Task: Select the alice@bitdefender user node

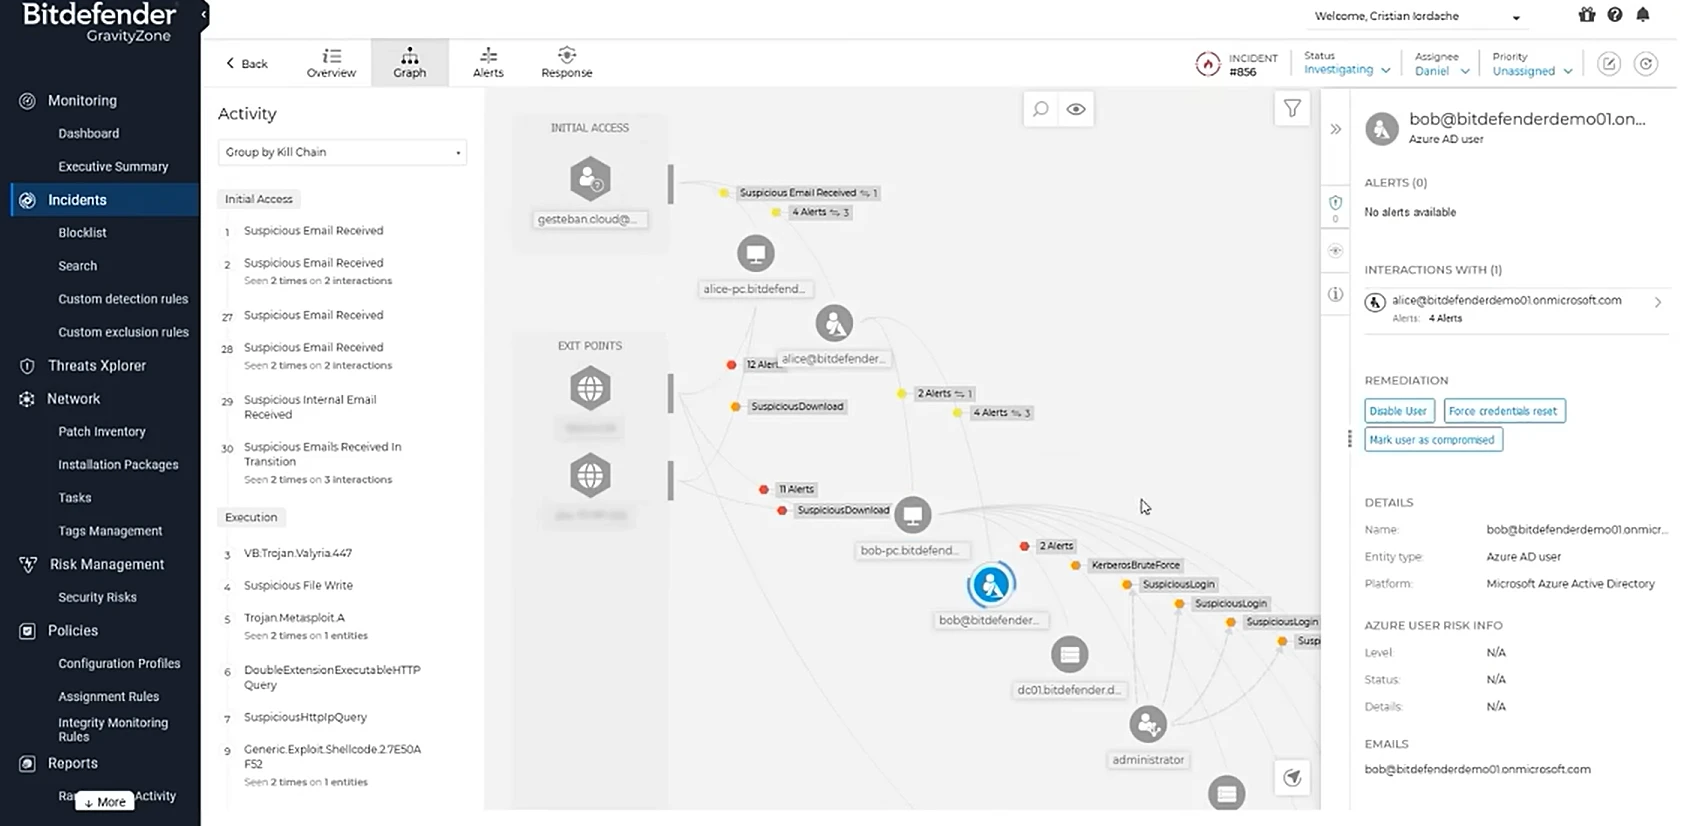Action: pyautogui.click(x=834, y=323)
